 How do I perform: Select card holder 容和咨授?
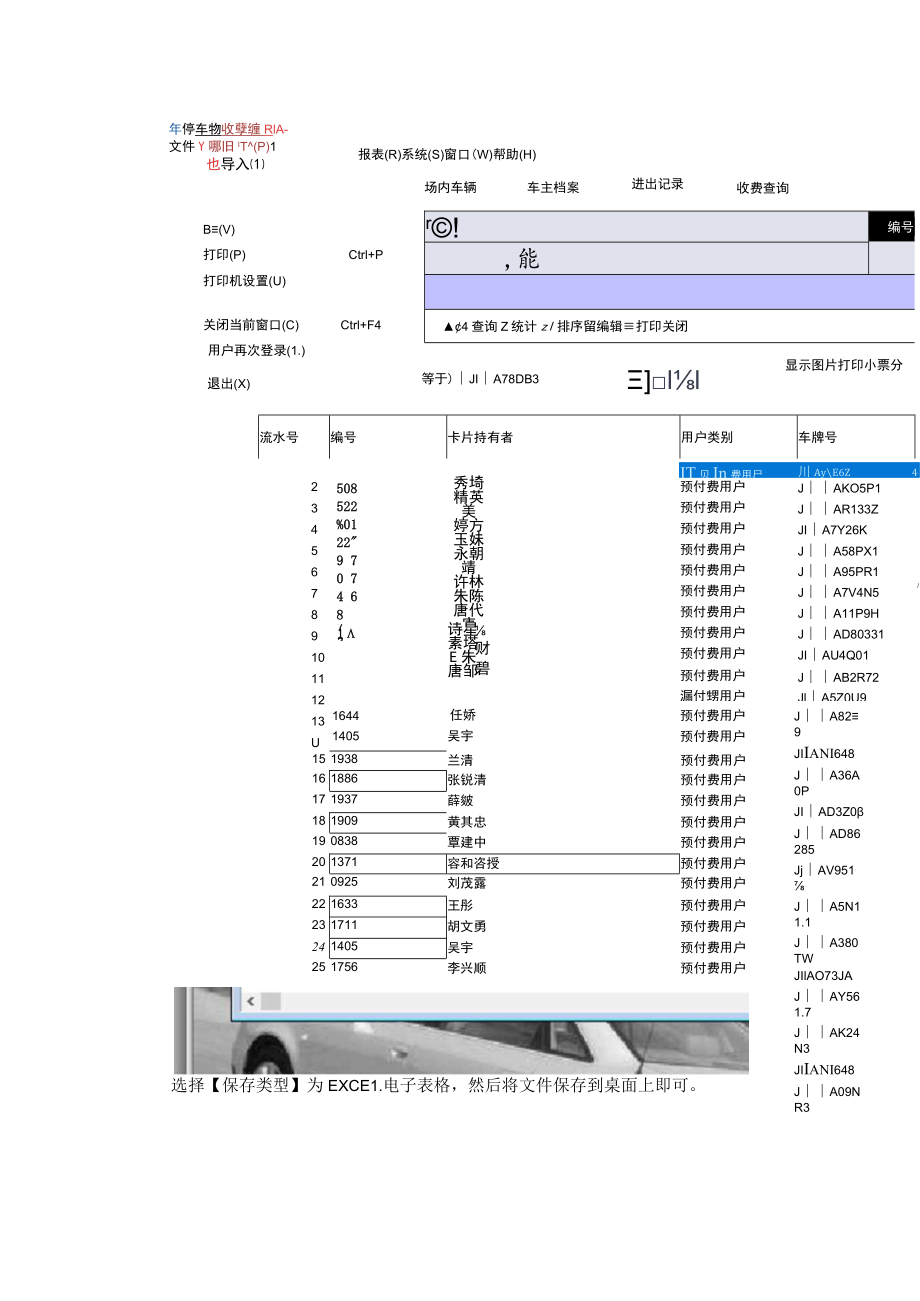coord(474,863)
